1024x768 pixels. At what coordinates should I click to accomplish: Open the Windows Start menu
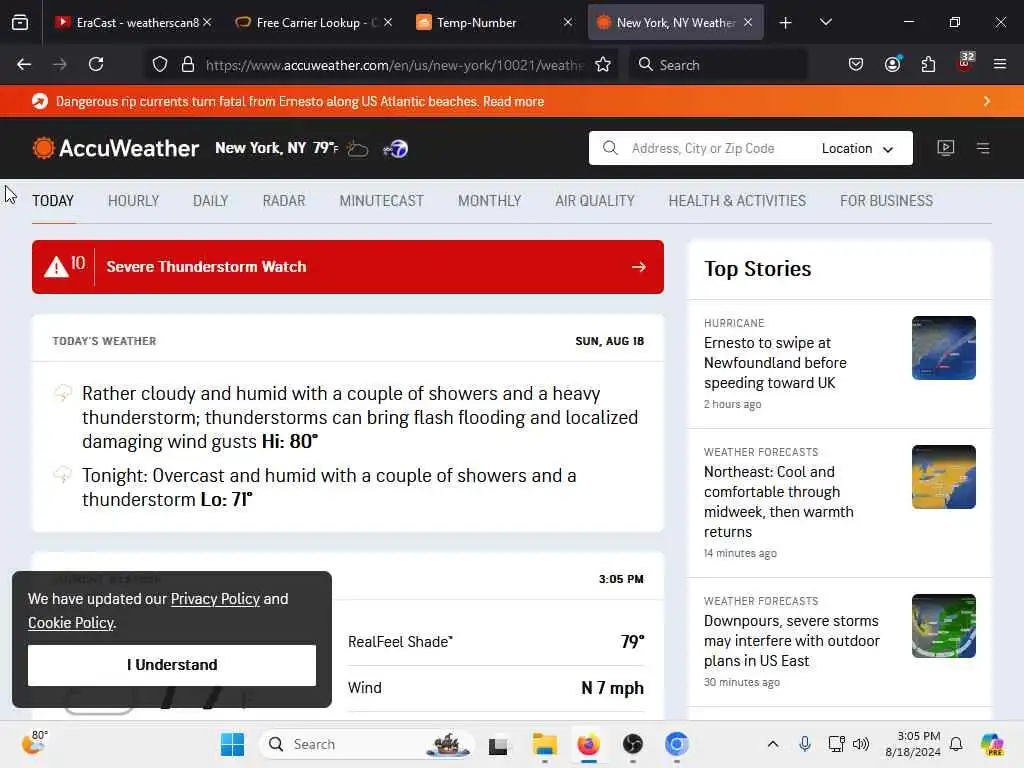pyautogui.click(x=232, y=744)
